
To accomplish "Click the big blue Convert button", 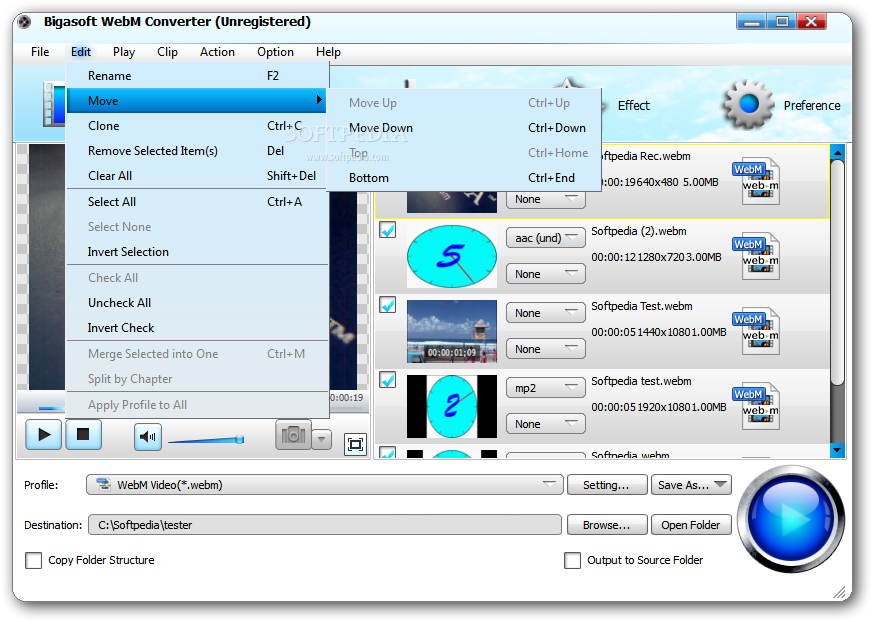I will (x=791, y=518).
